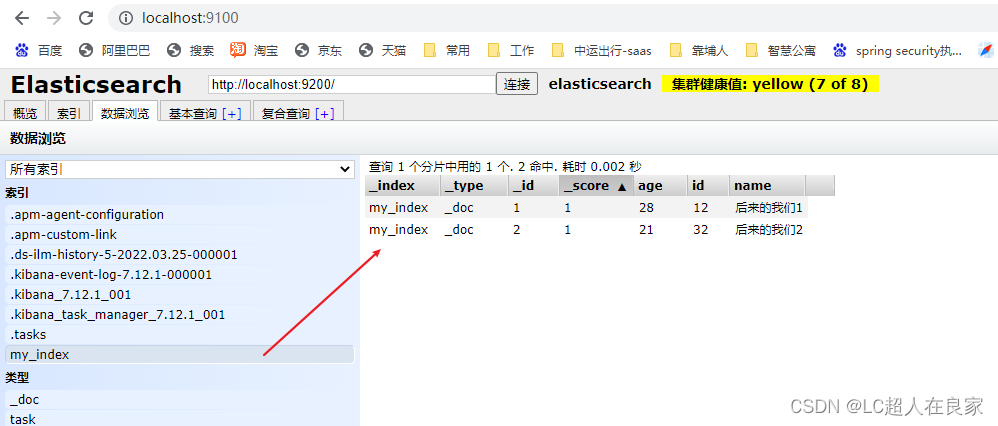Select the .apm-custom-link index

pos(179,234)
